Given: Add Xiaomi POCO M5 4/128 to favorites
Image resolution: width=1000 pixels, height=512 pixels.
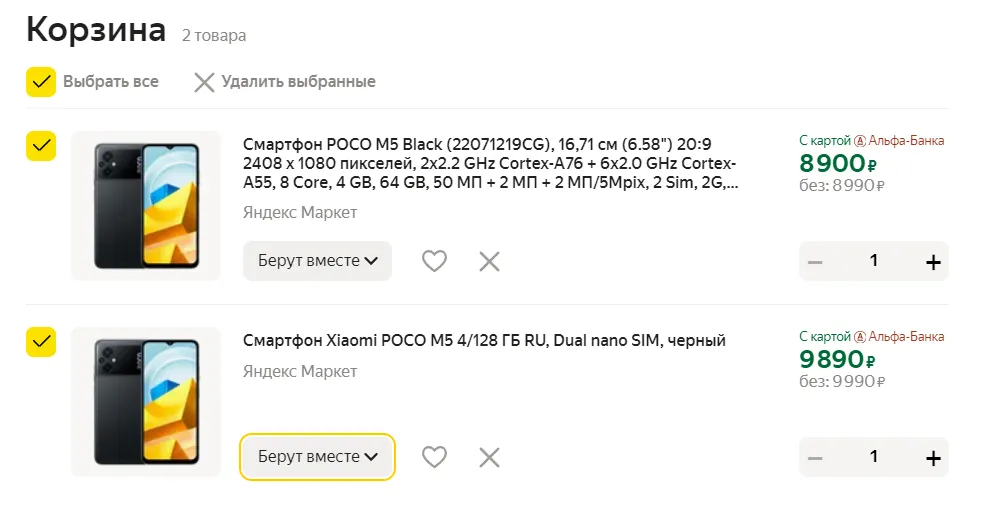Looking at the screenshot, I should 433,457.
